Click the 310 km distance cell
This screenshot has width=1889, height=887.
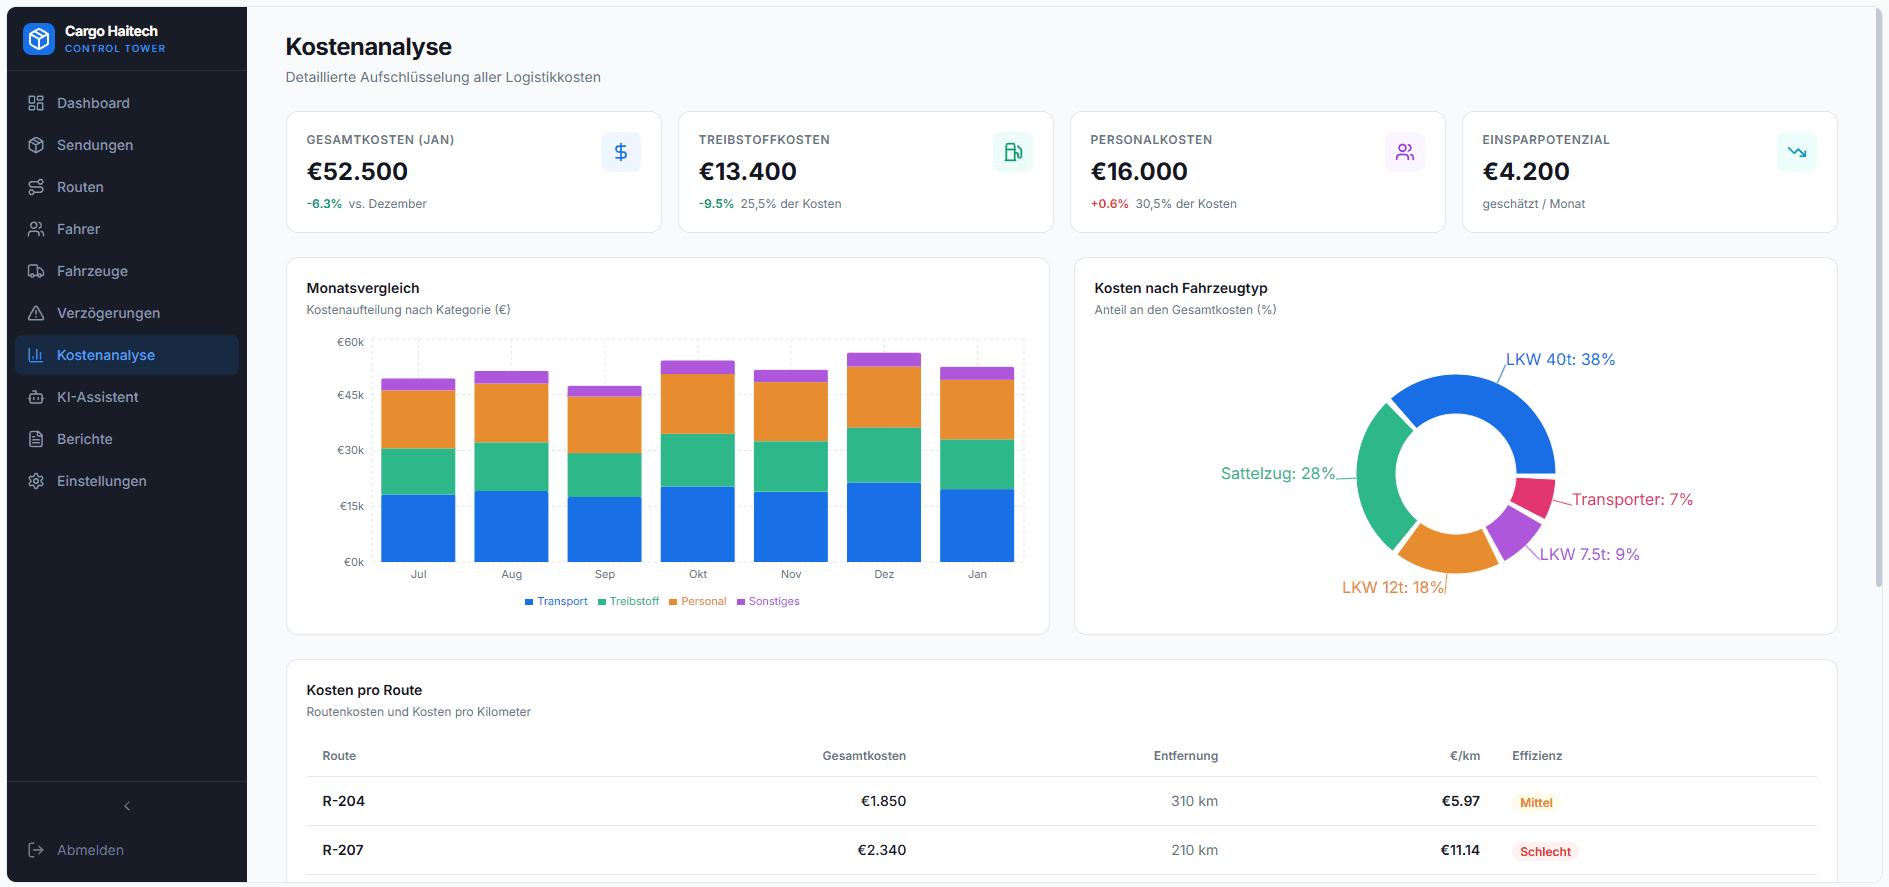click(1194, 801)
